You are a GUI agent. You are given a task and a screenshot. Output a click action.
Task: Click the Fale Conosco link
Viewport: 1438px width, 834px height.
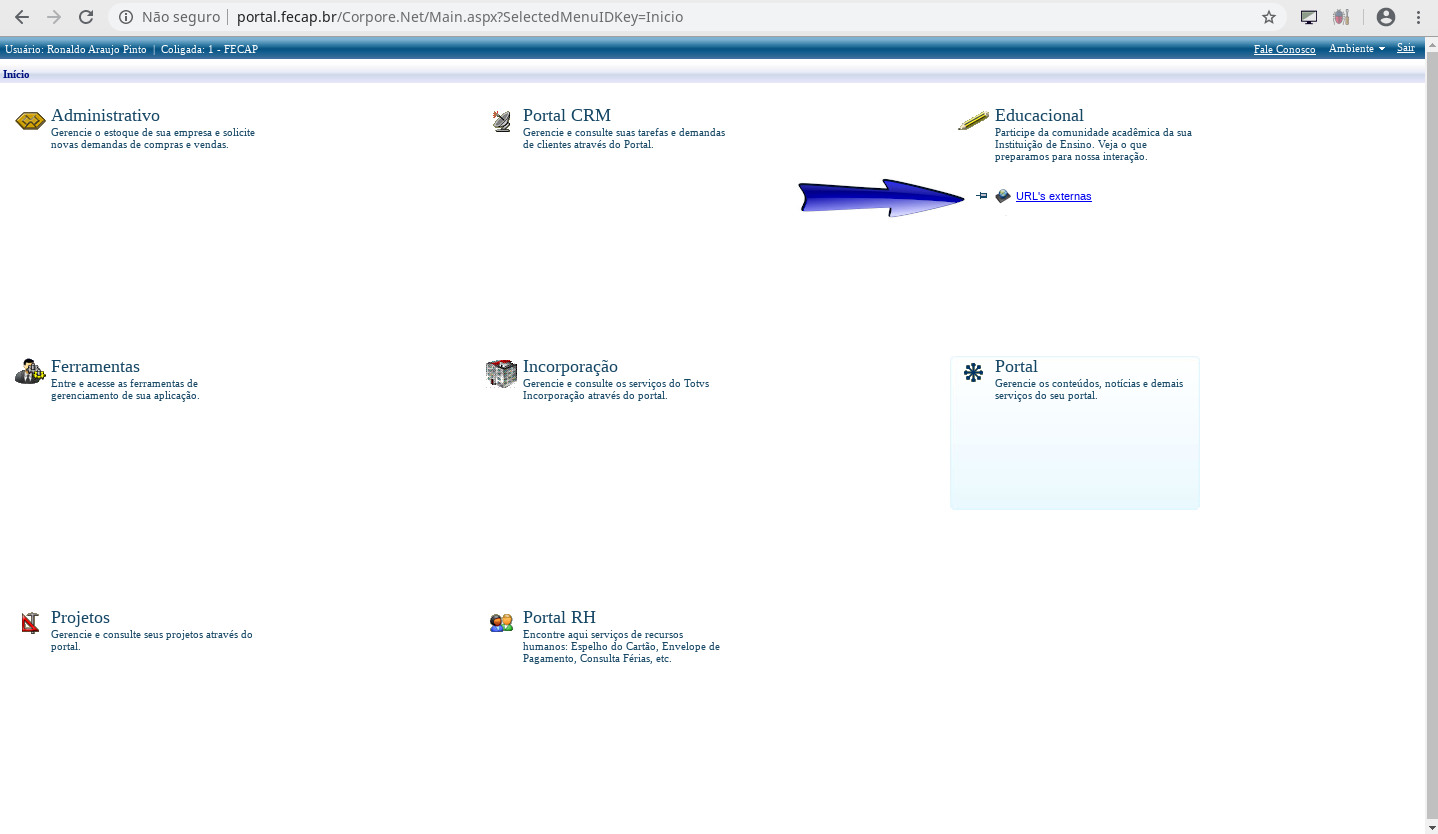click(1284, 49)
